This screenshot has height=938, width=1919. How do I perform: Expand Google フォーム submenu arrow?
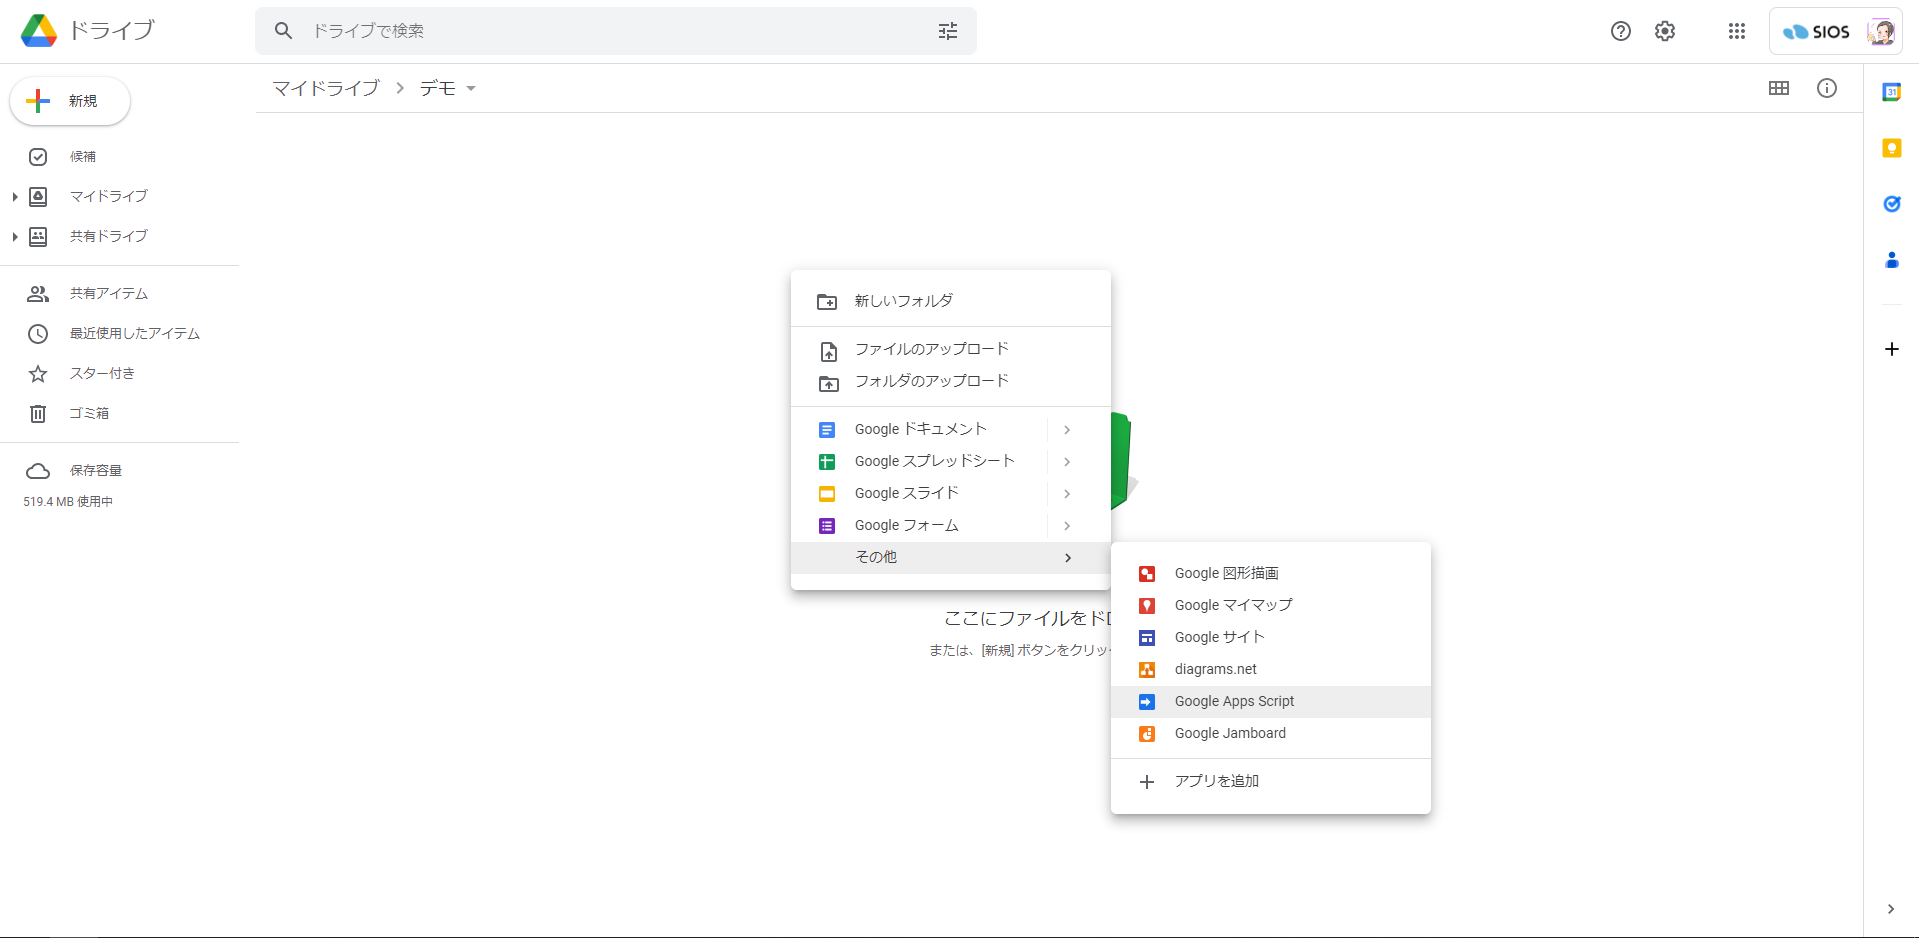point(1067,526)
